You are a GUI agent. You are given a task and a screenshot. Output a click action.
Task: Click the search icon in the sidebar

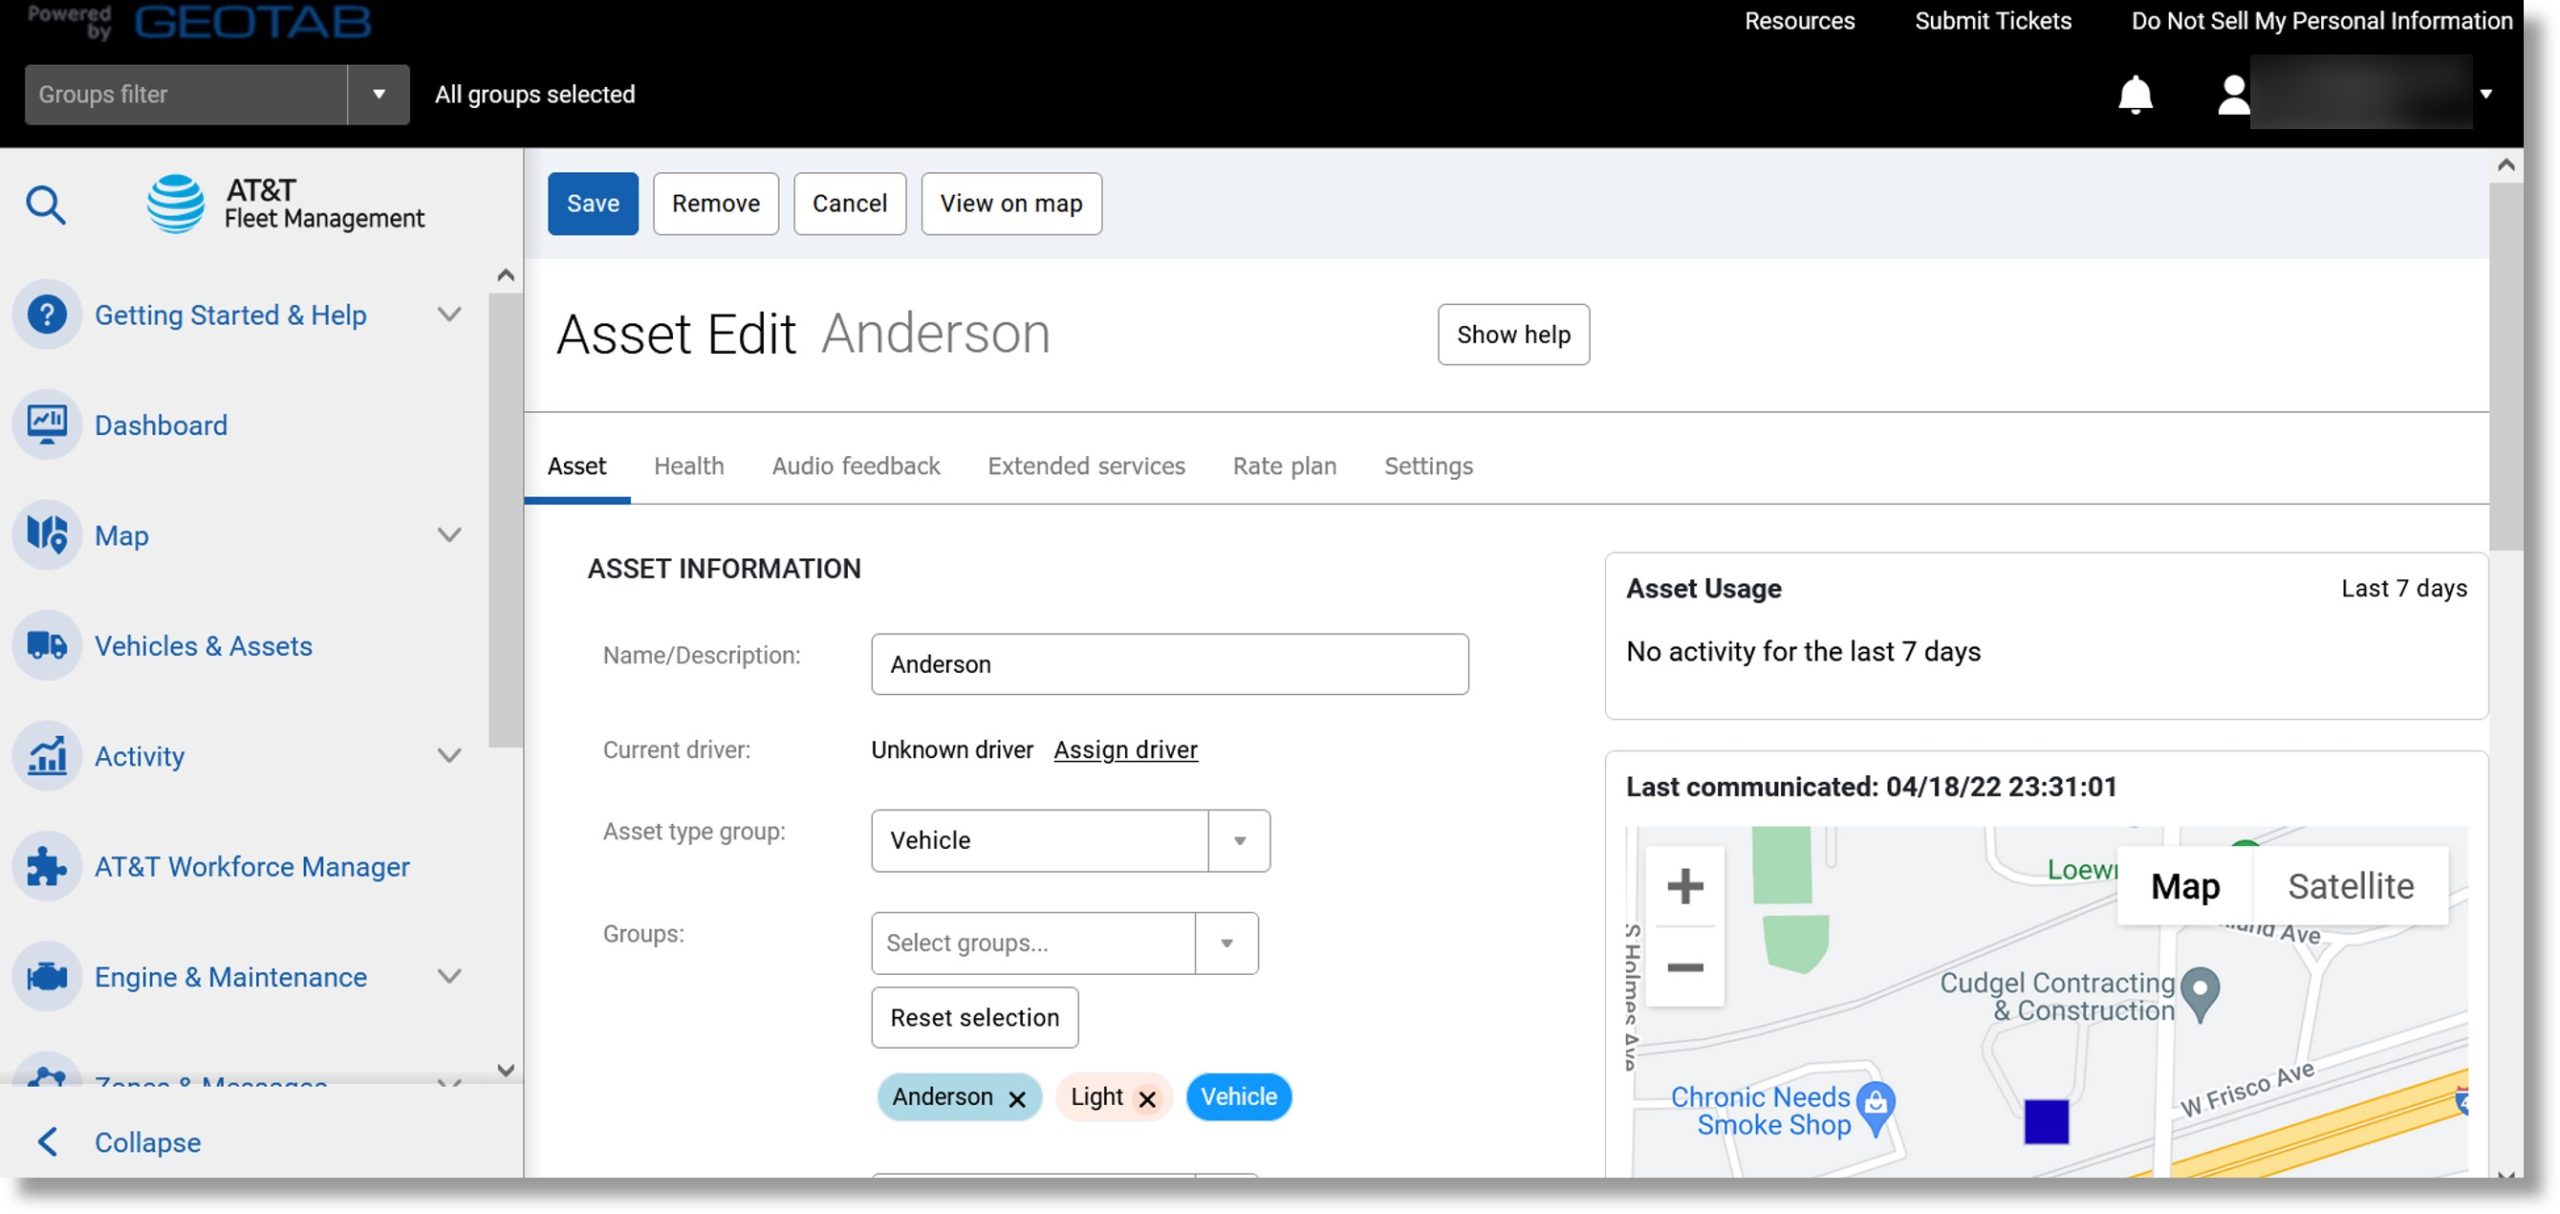pos(46,204)
